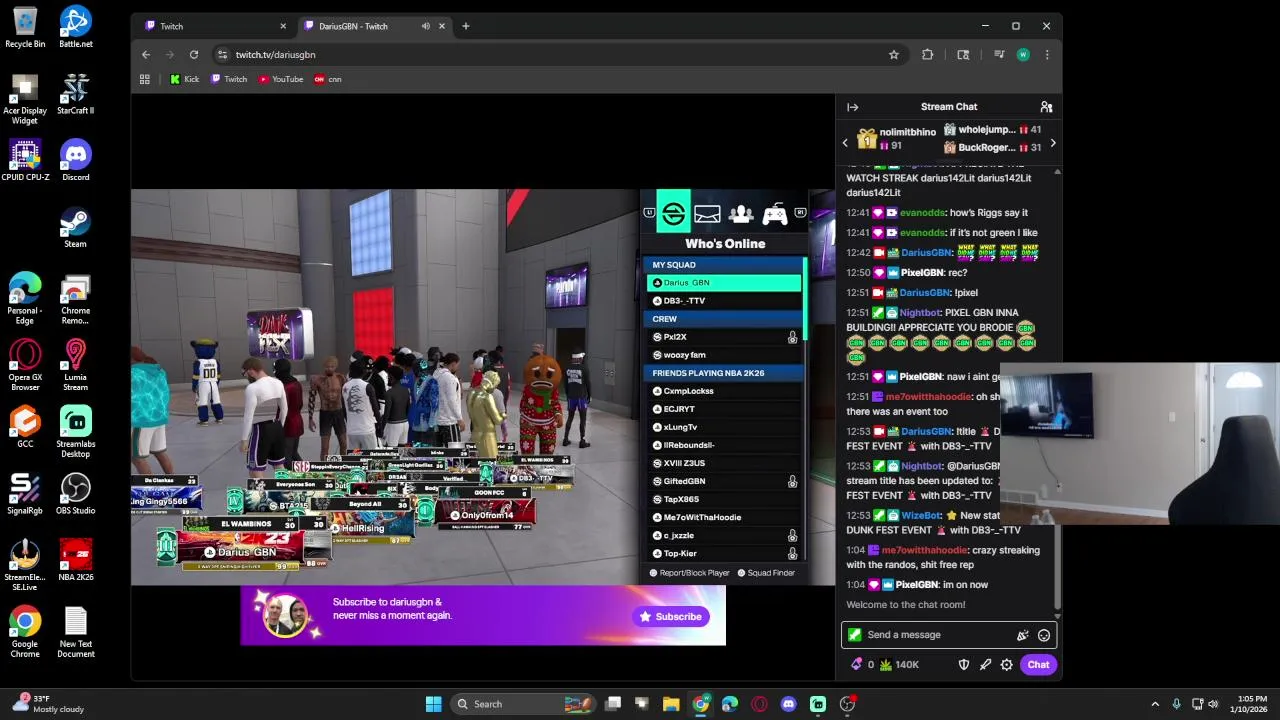Open NBA 2K26 desktop shortcut
The width and height of the screenshot is (1280, 720).
(x=76, y=561)
